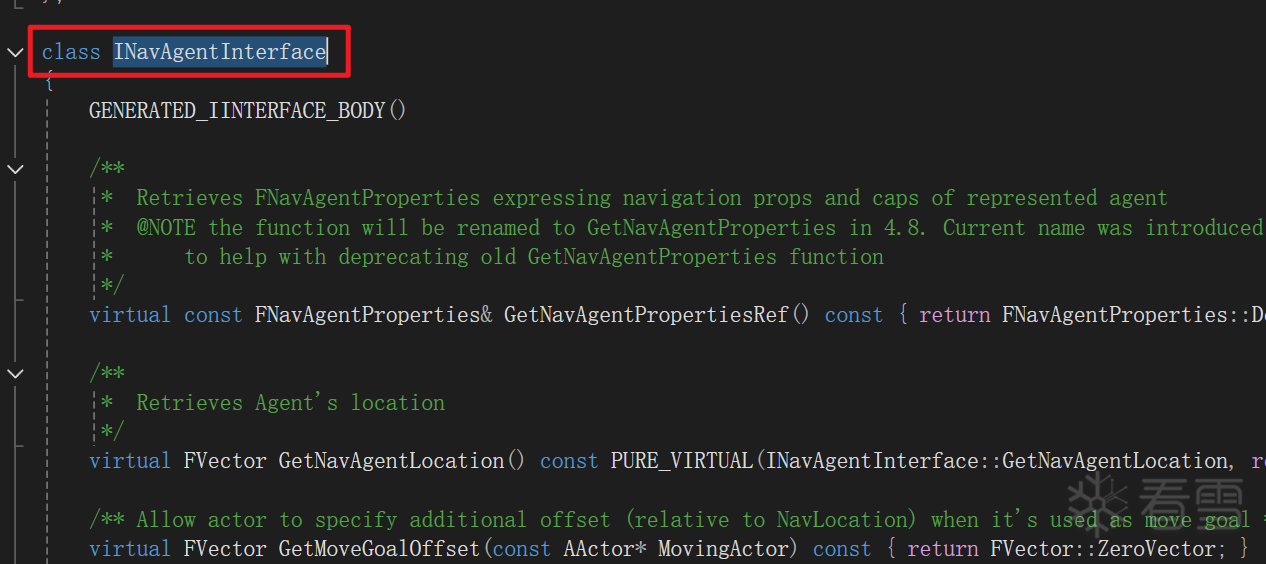
Task: Collapse the "Retrieves Agent's location" comment chevron
Action: coord(15,373)
